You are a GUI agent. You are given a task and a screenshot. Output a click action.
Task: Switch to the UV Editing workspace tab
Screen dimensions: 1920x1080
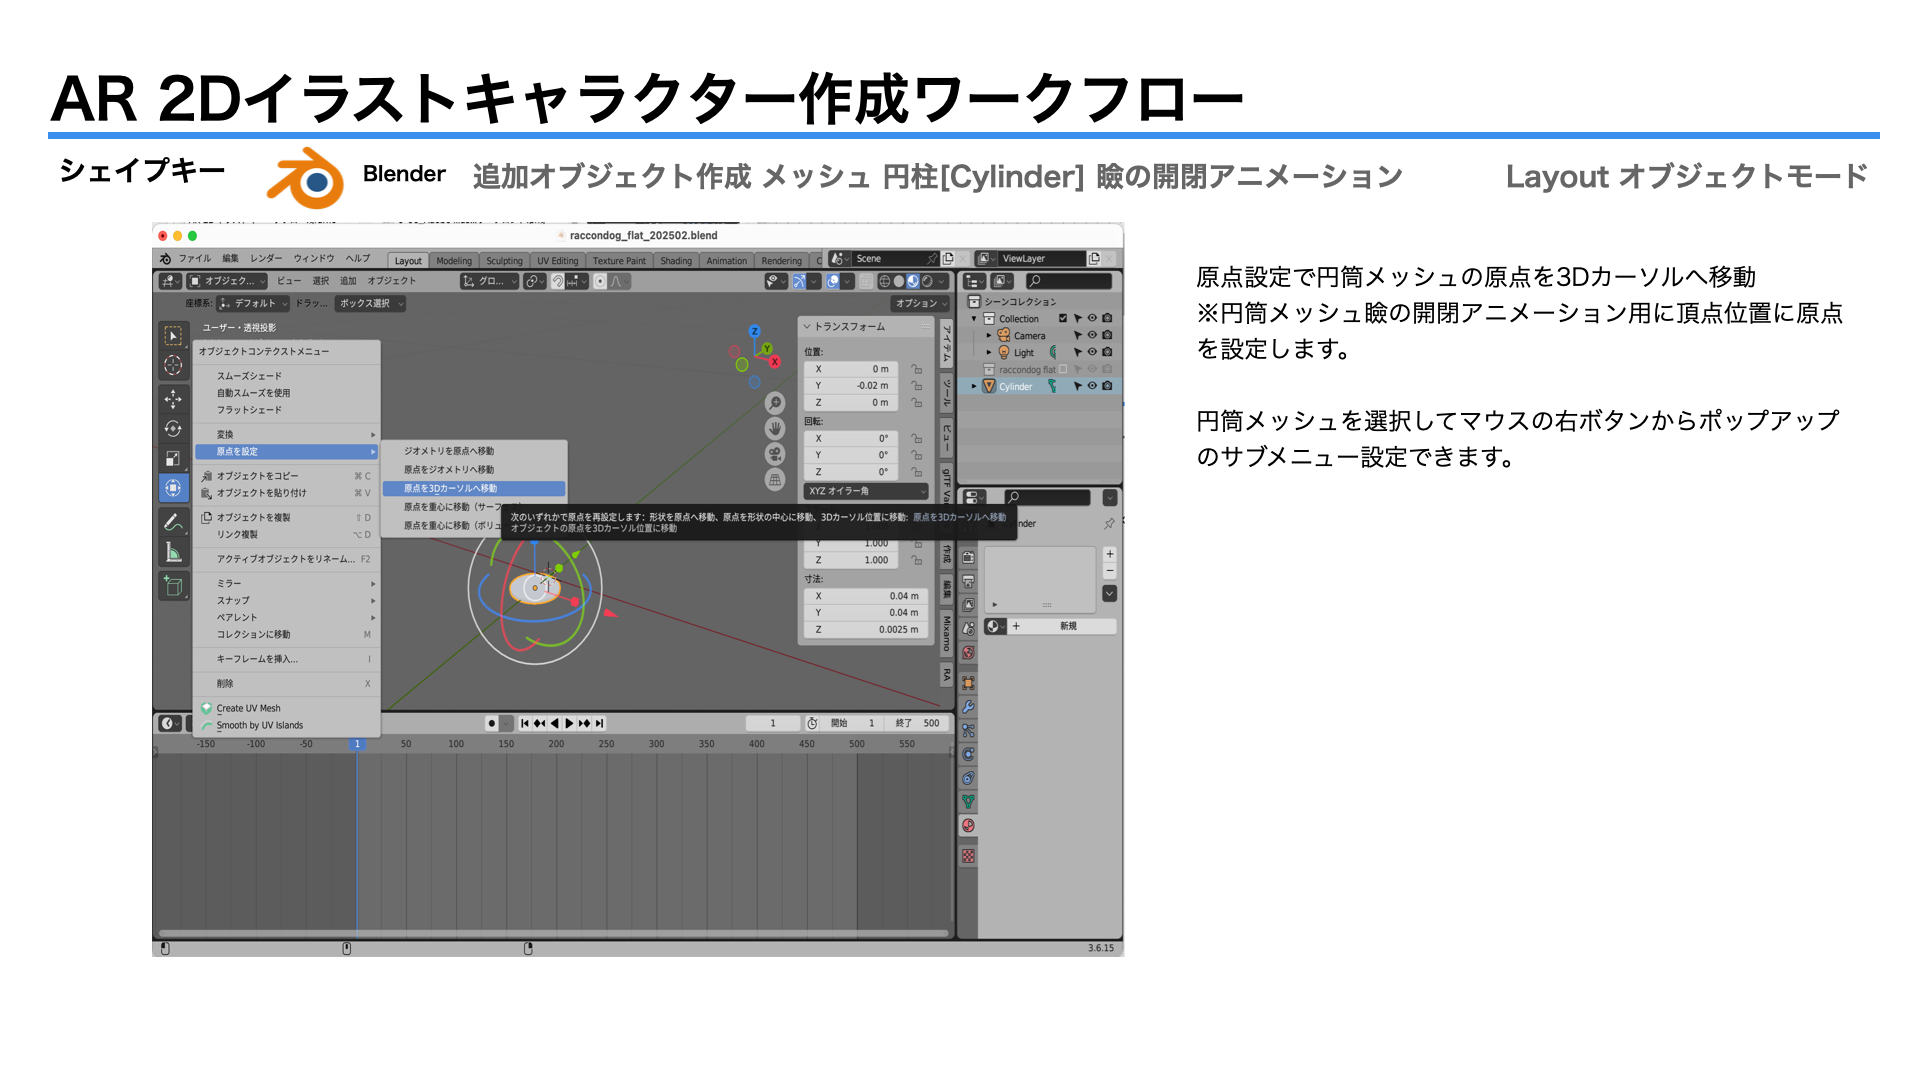point(557,261)
